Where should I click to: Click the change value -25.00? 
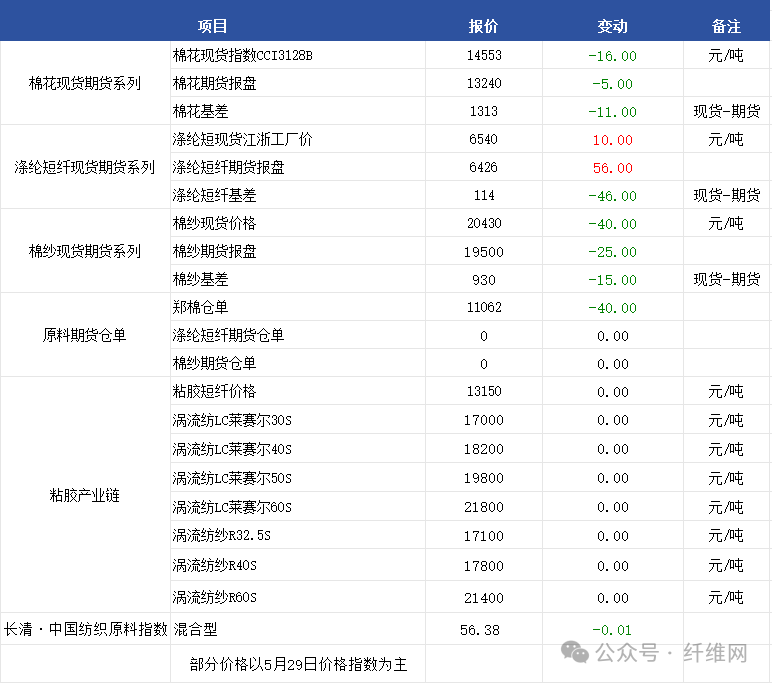tap(612, 252)
